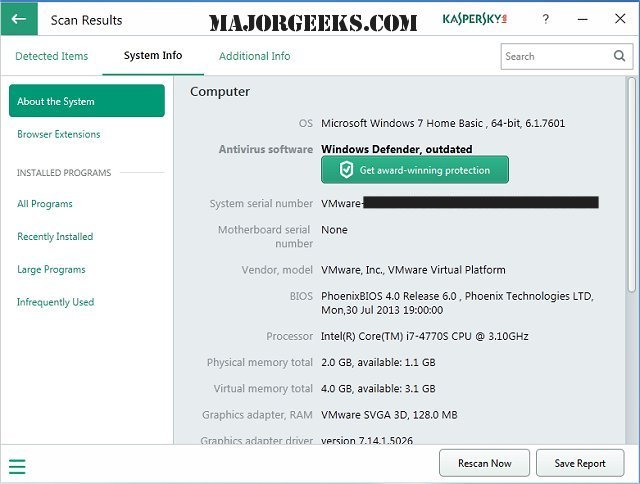Click Get award-winning protection button
Image resolution: width=640 pixels, height=484 pixels.
click(x=415, y=170)
